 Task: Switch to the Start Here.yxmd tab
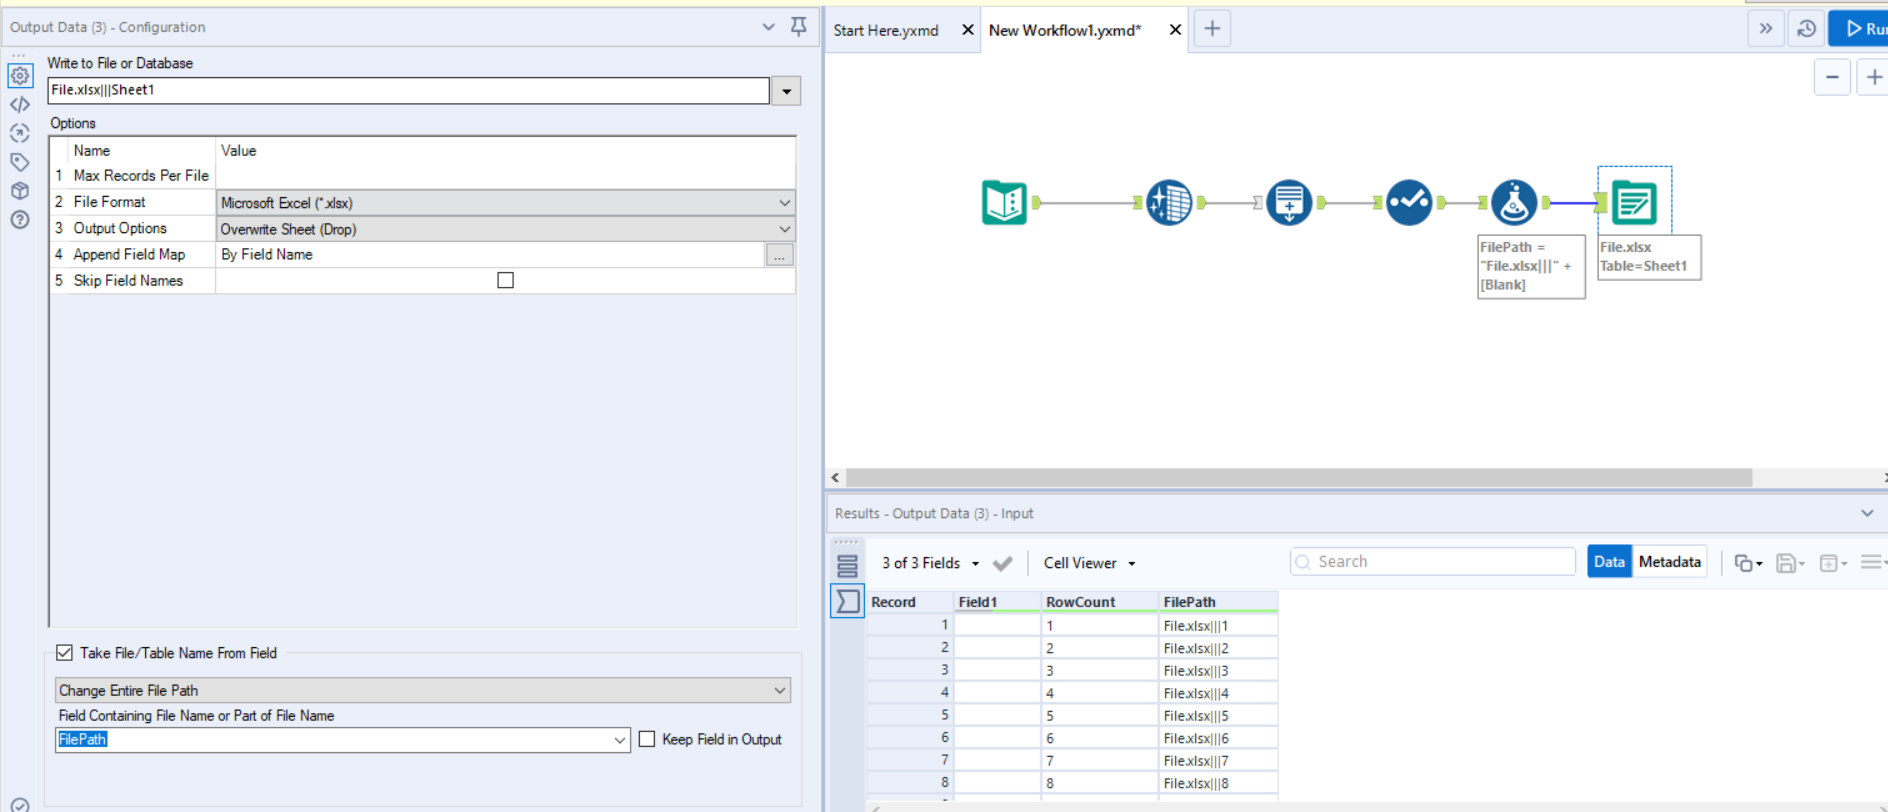tap(886, 30)
